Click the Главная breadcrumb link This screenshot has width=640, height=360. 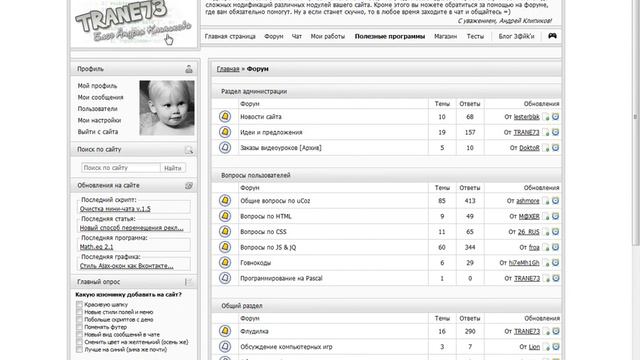coord(228,69)
